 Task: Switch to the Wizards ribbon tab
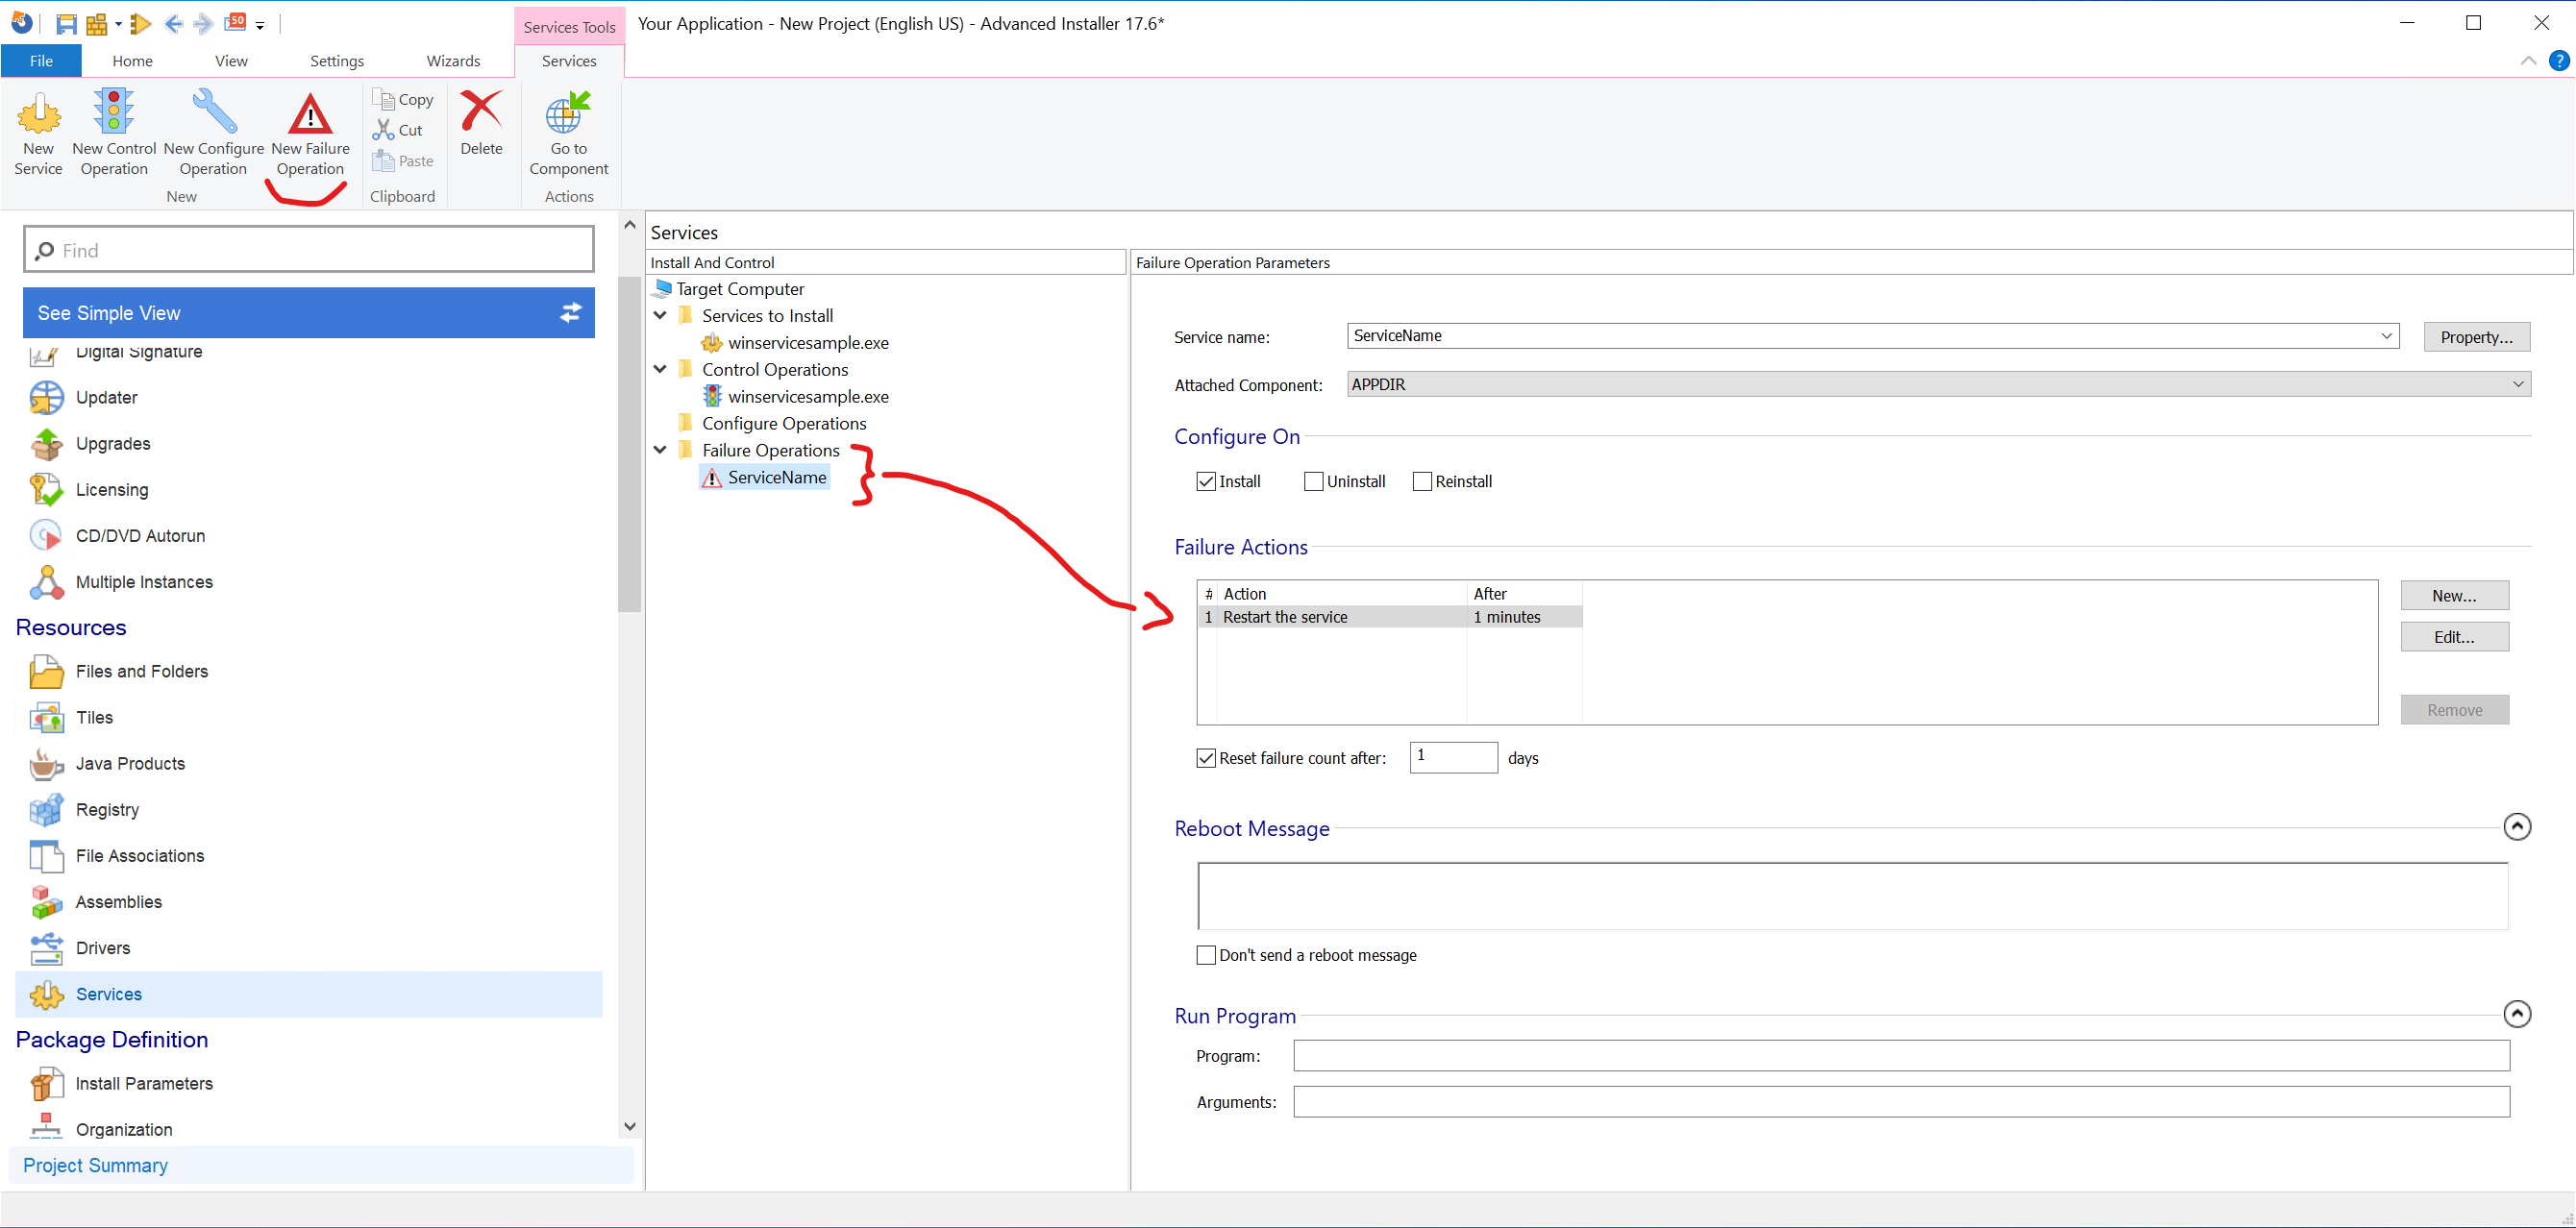pyautogui.click(x=453, y=61)
